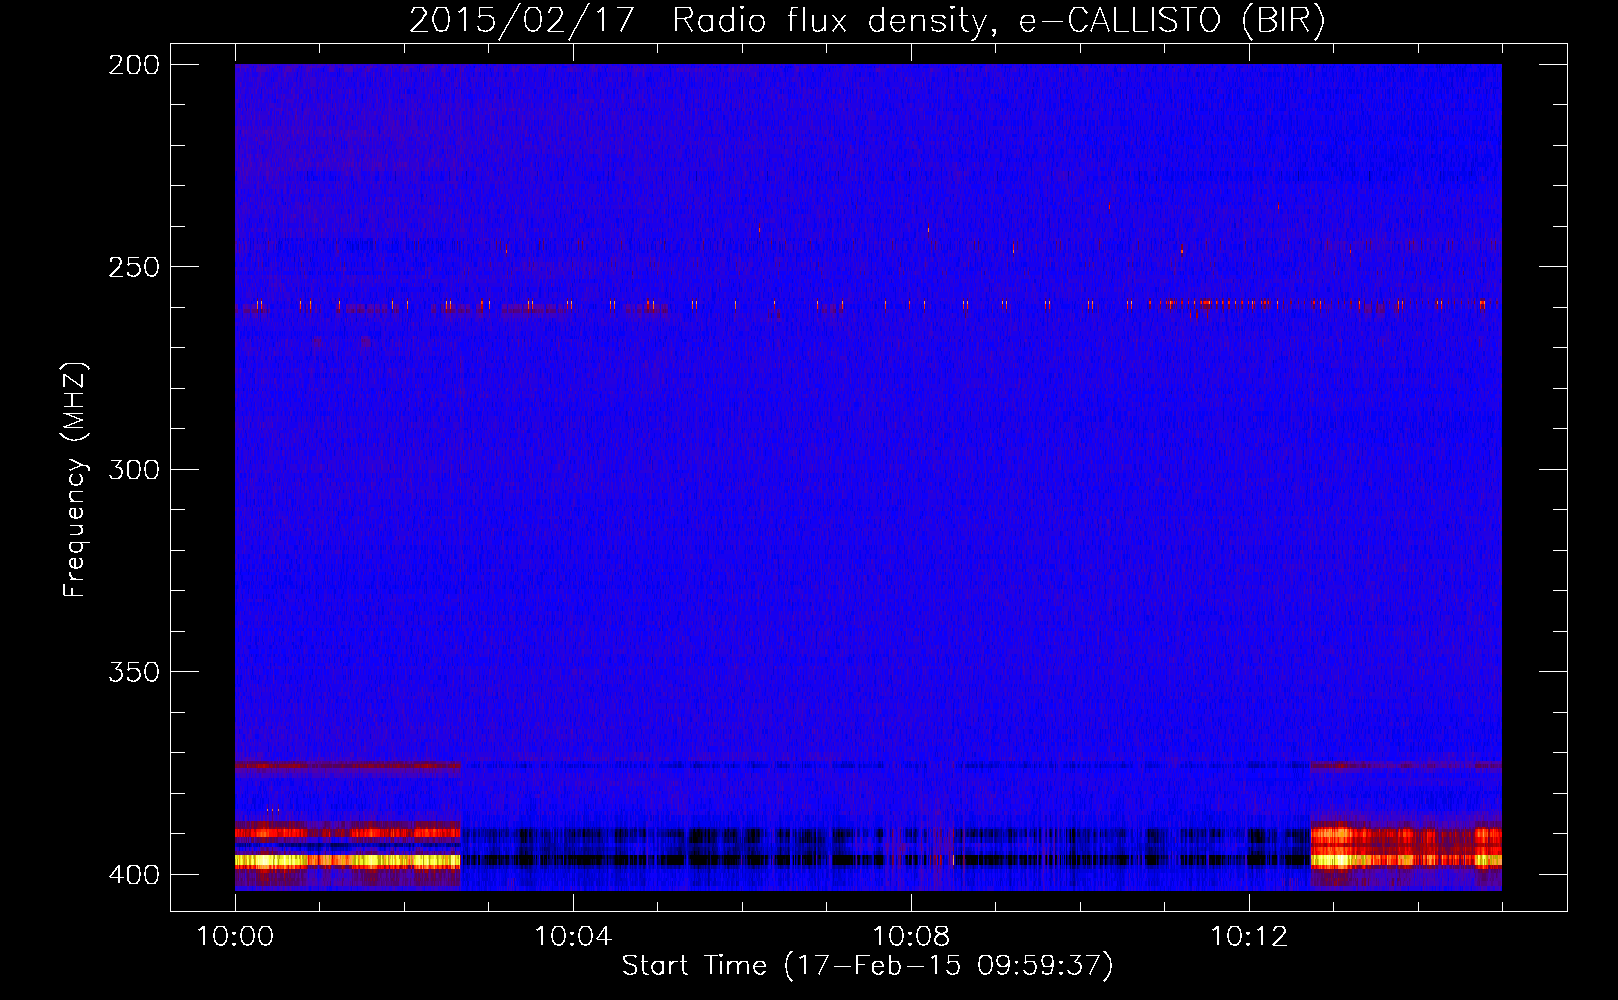Image resolution: width=1618 pixels, height=1000 pixels.
Task: Click the 300 frequency tick label
Action: point(134,469)
